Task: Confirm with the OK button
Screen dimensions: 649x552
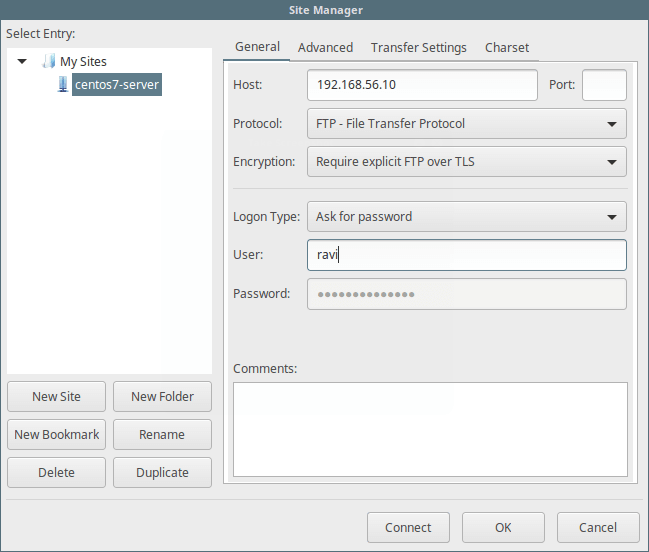Action: pos(503,527)
